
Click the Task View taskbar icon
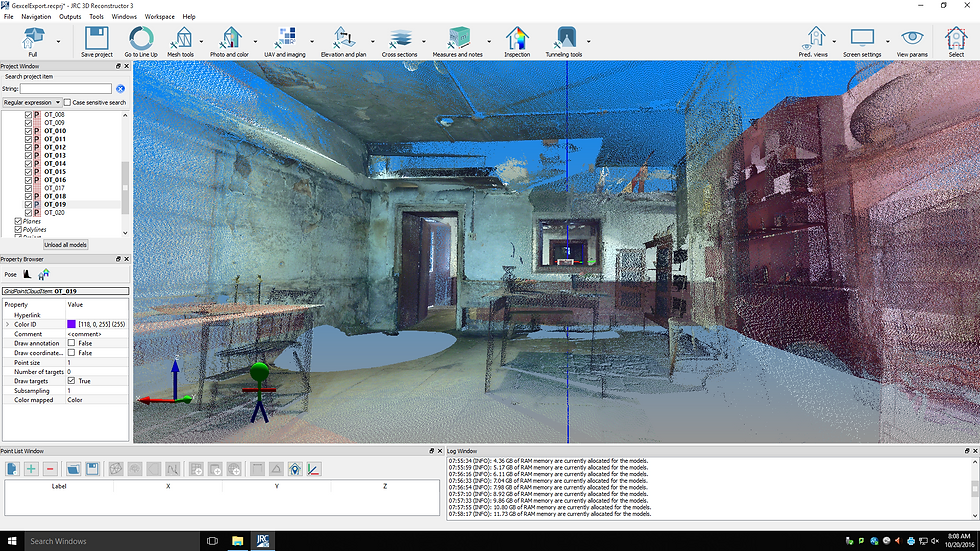(x=212, y=541)
